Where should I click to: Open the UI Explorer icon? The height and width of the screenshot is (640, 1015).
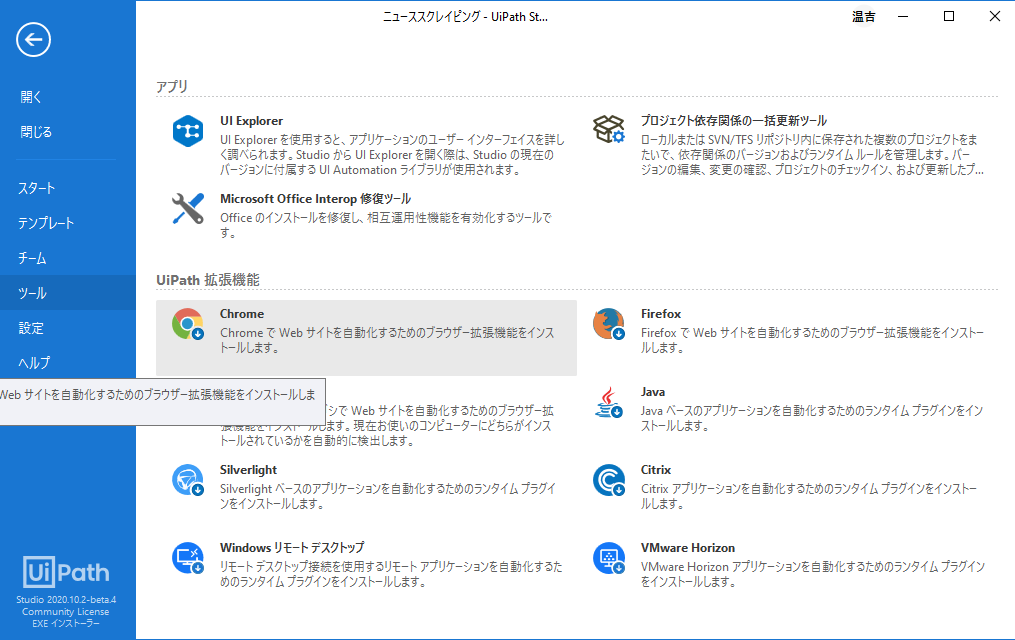(x=188, y=131)
